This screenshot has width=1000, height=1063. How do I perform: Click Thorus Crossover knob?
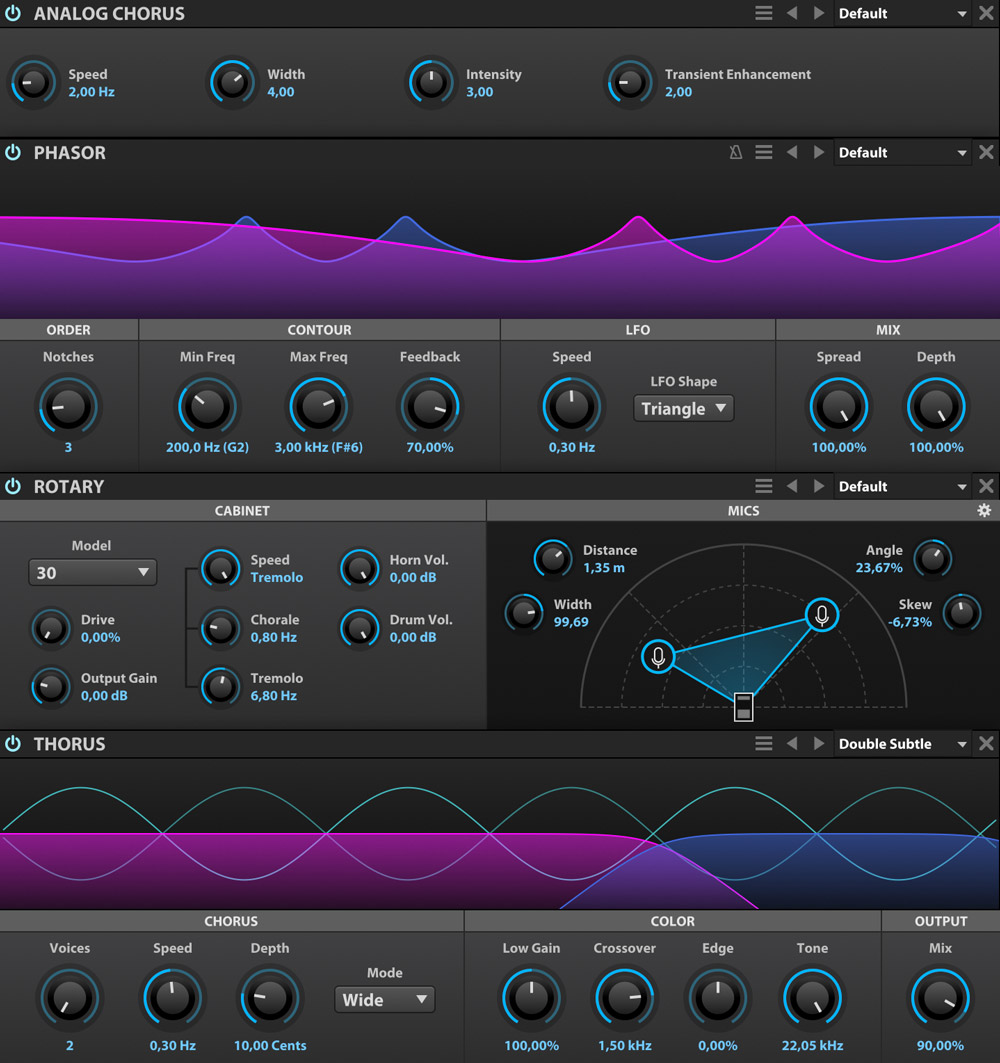(x=624, y=999)
